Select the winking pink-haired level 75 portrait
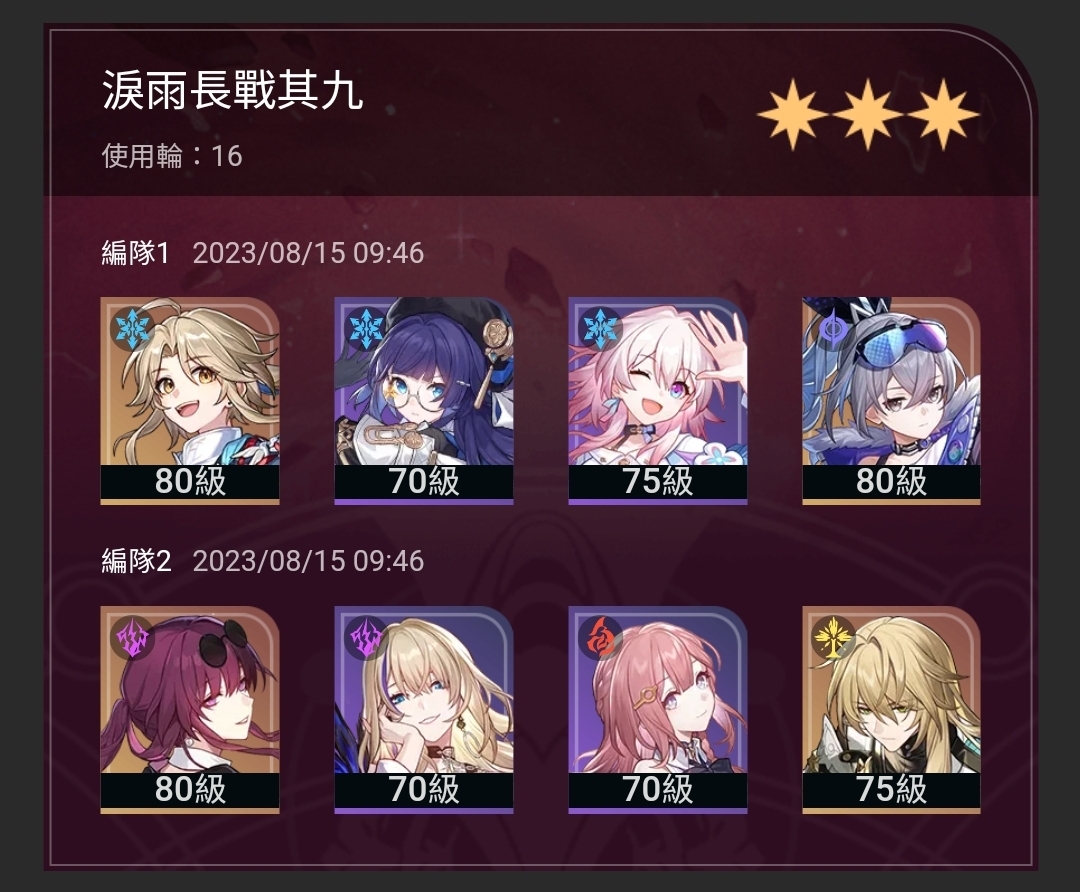 click(x=658, y=401)
